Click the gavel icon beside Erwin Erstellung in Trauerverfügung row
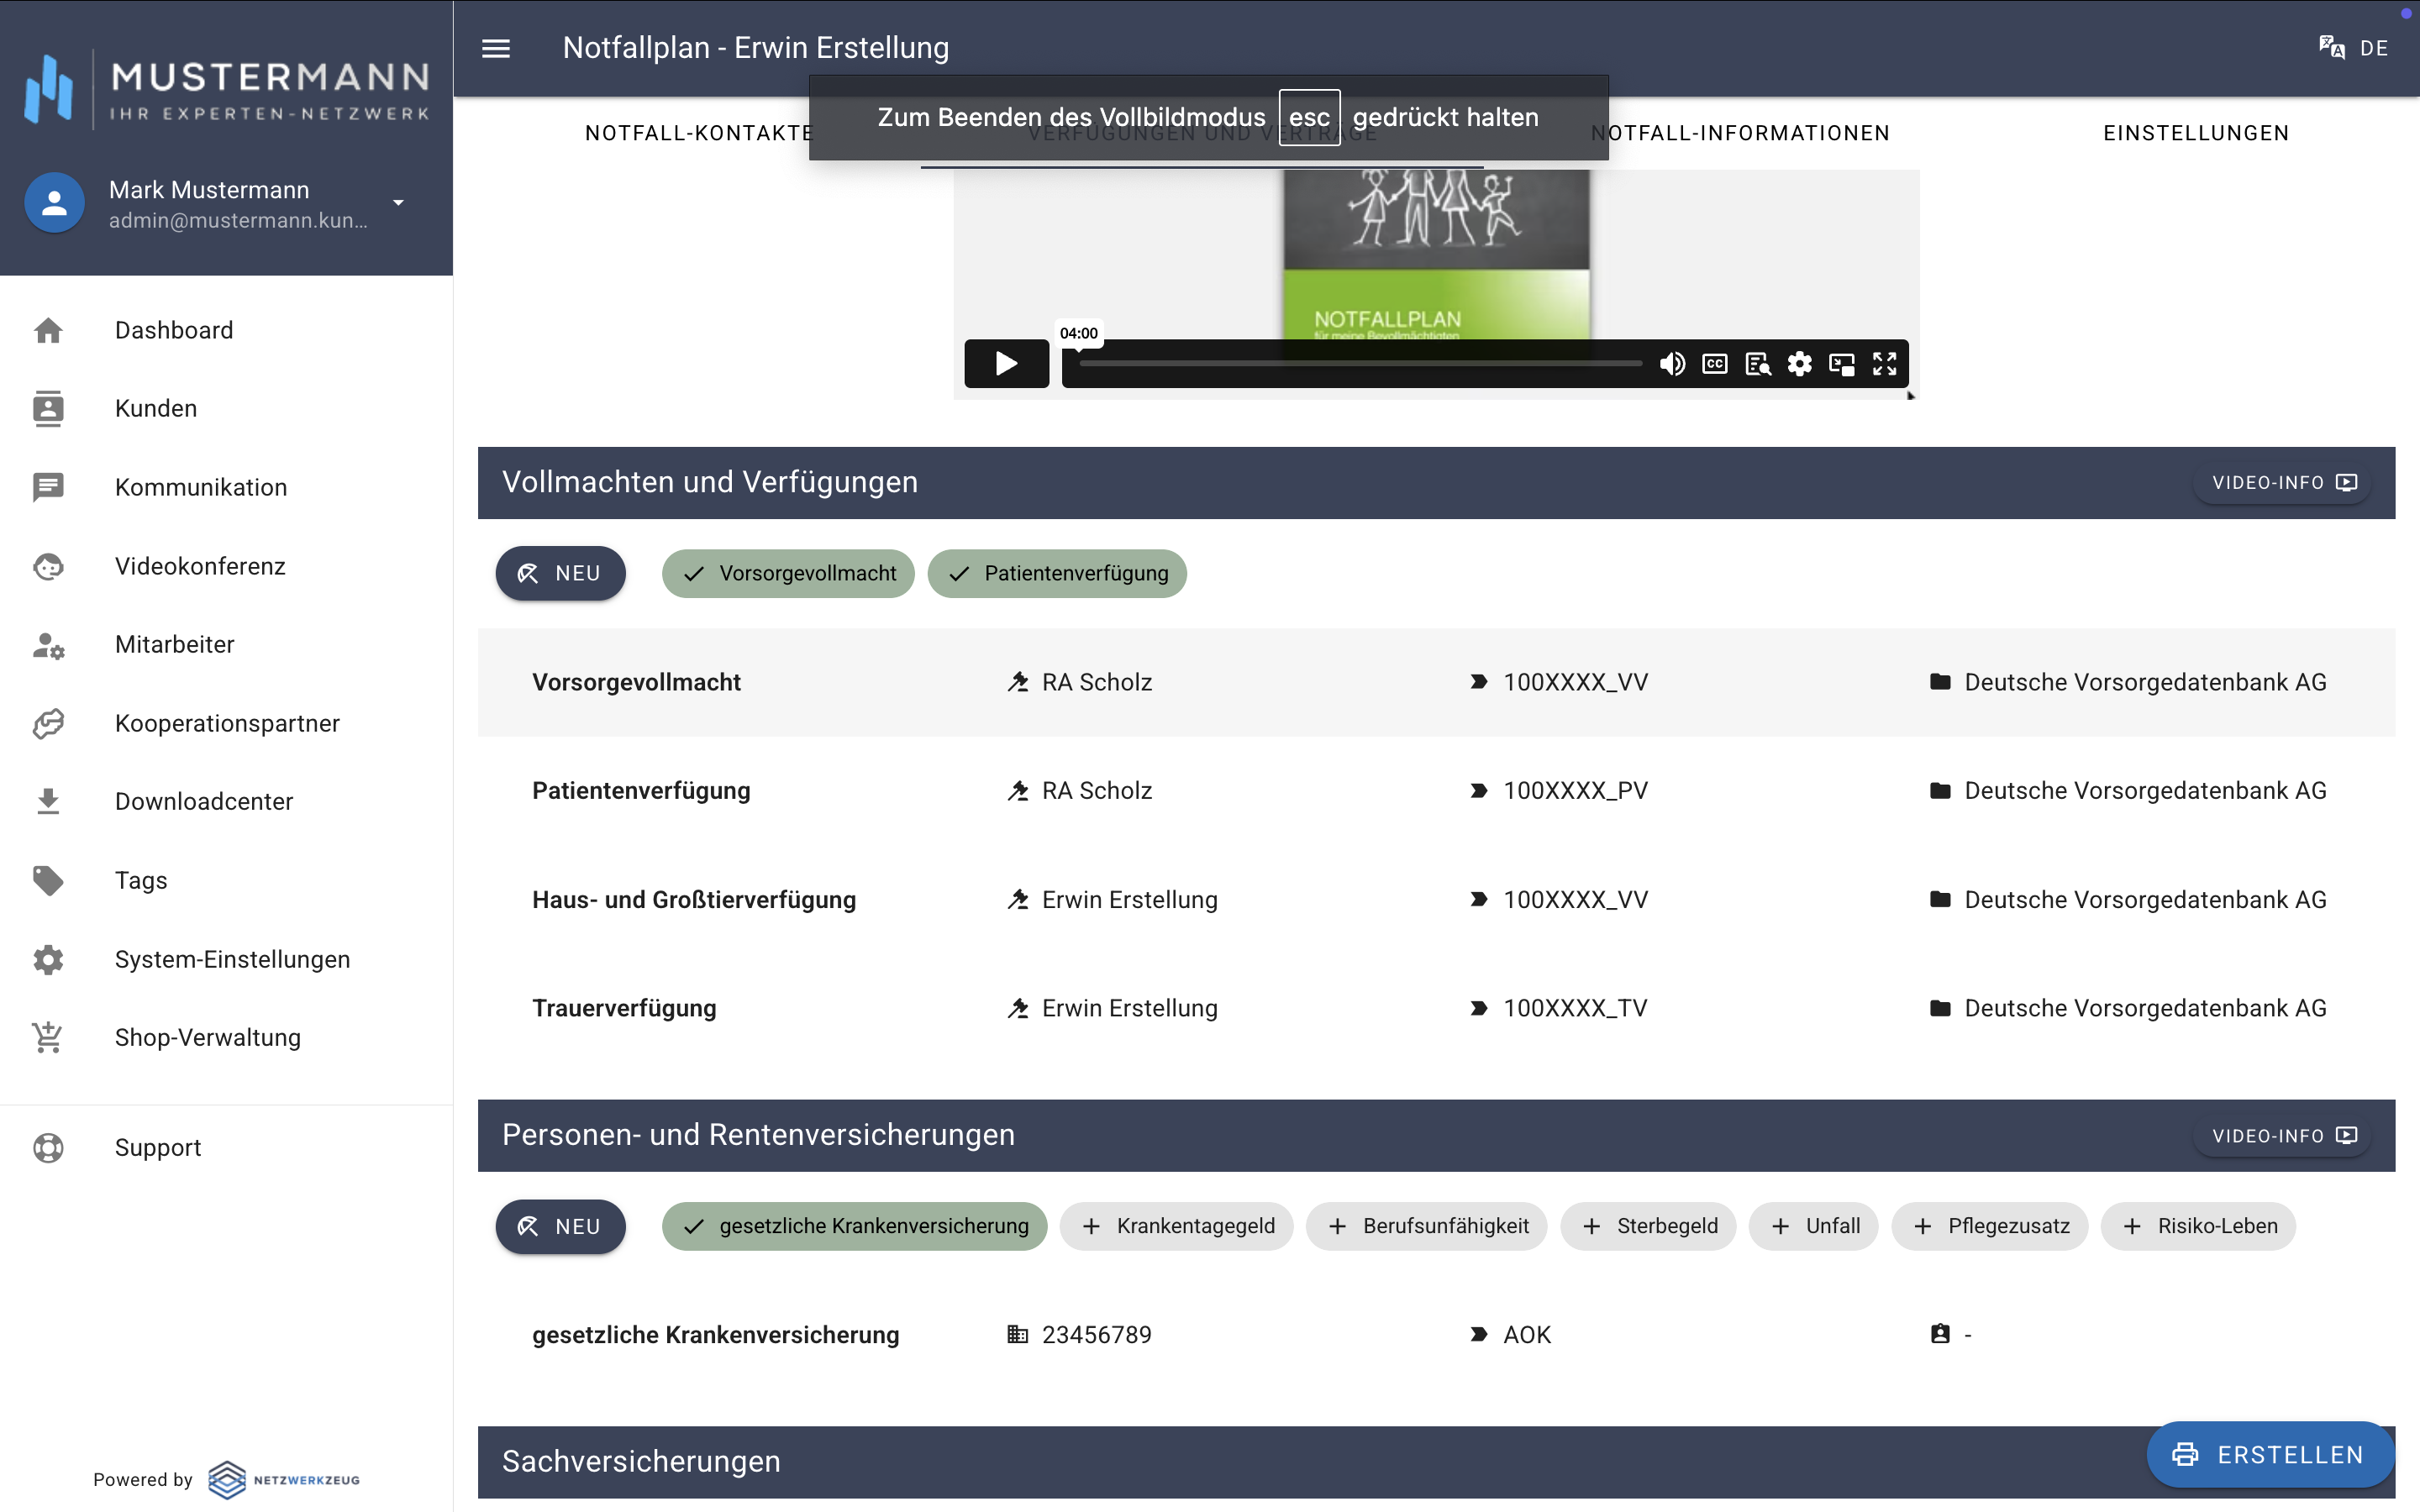The image size is (2420, 1512). [x=1018, y=1008]
